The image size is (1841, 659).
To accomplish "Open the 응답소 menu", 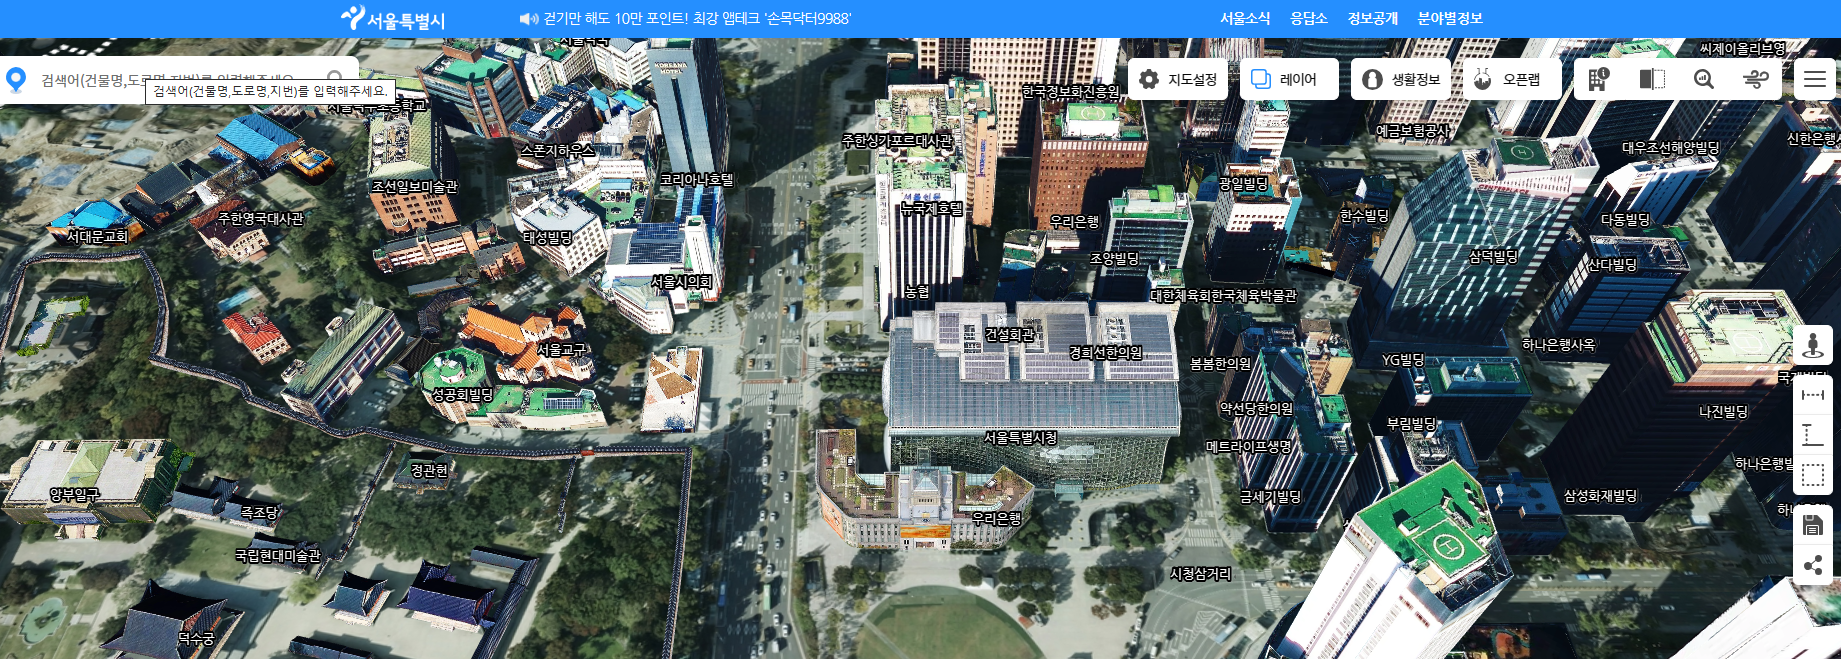I will pos(1309,18).
